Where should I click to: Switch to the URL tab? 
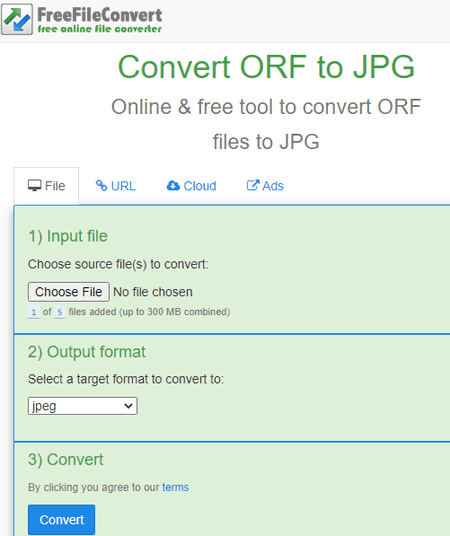116,186
